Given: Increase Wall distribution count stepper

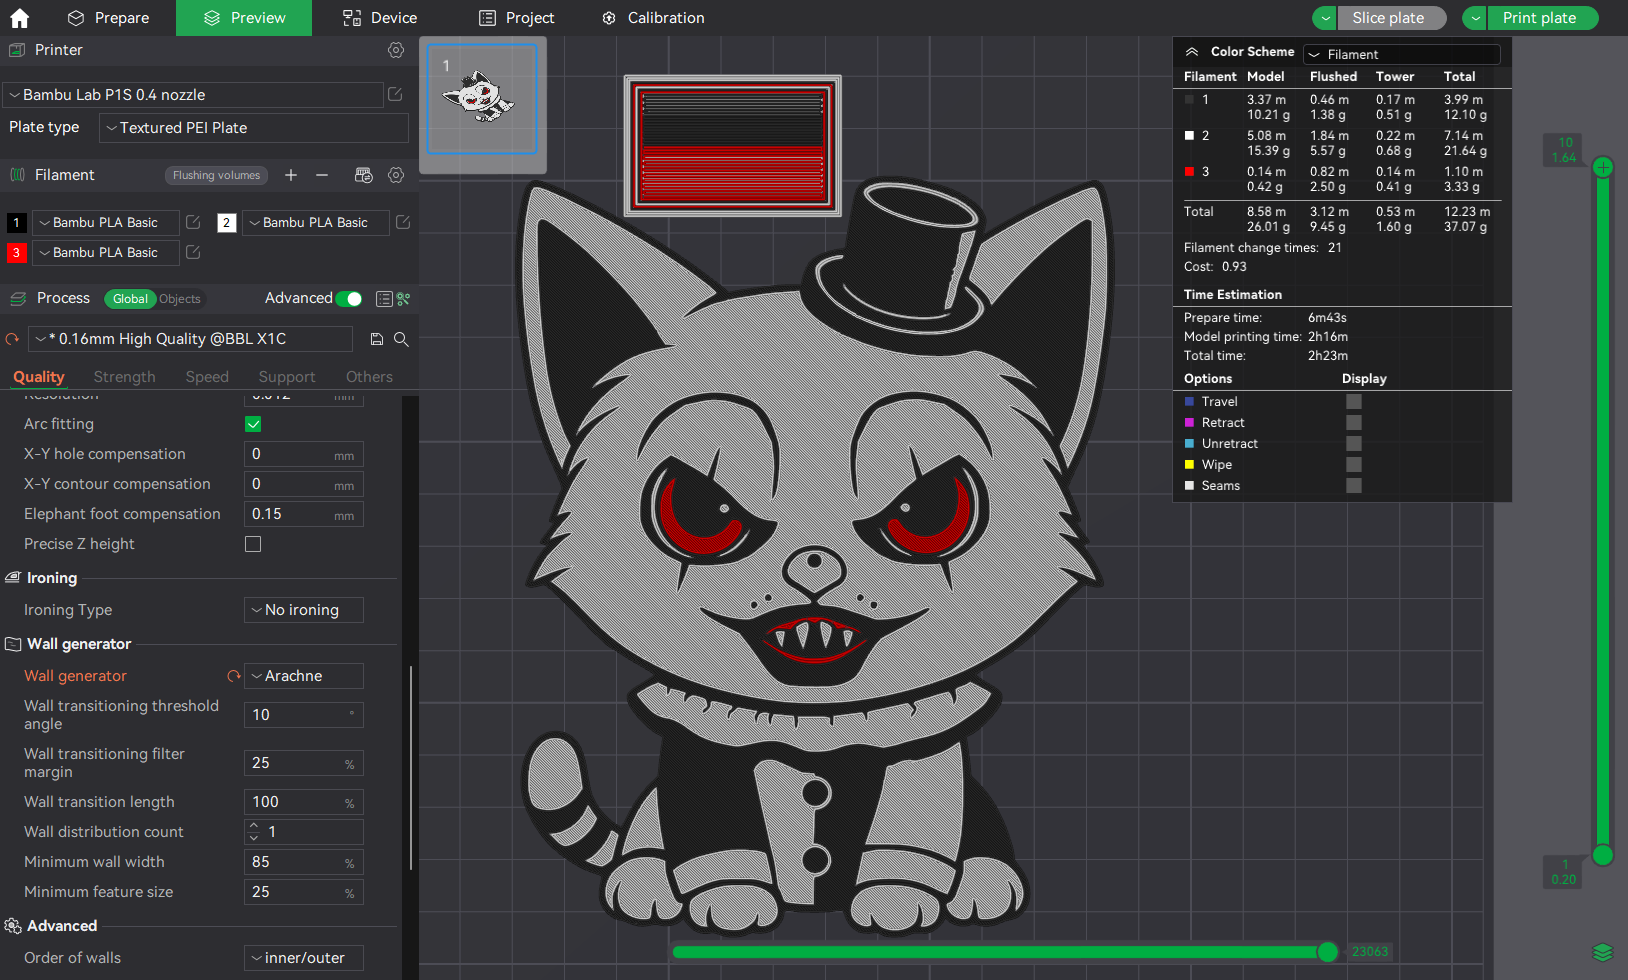Looking at the screenshot, I should coord(254,826).
